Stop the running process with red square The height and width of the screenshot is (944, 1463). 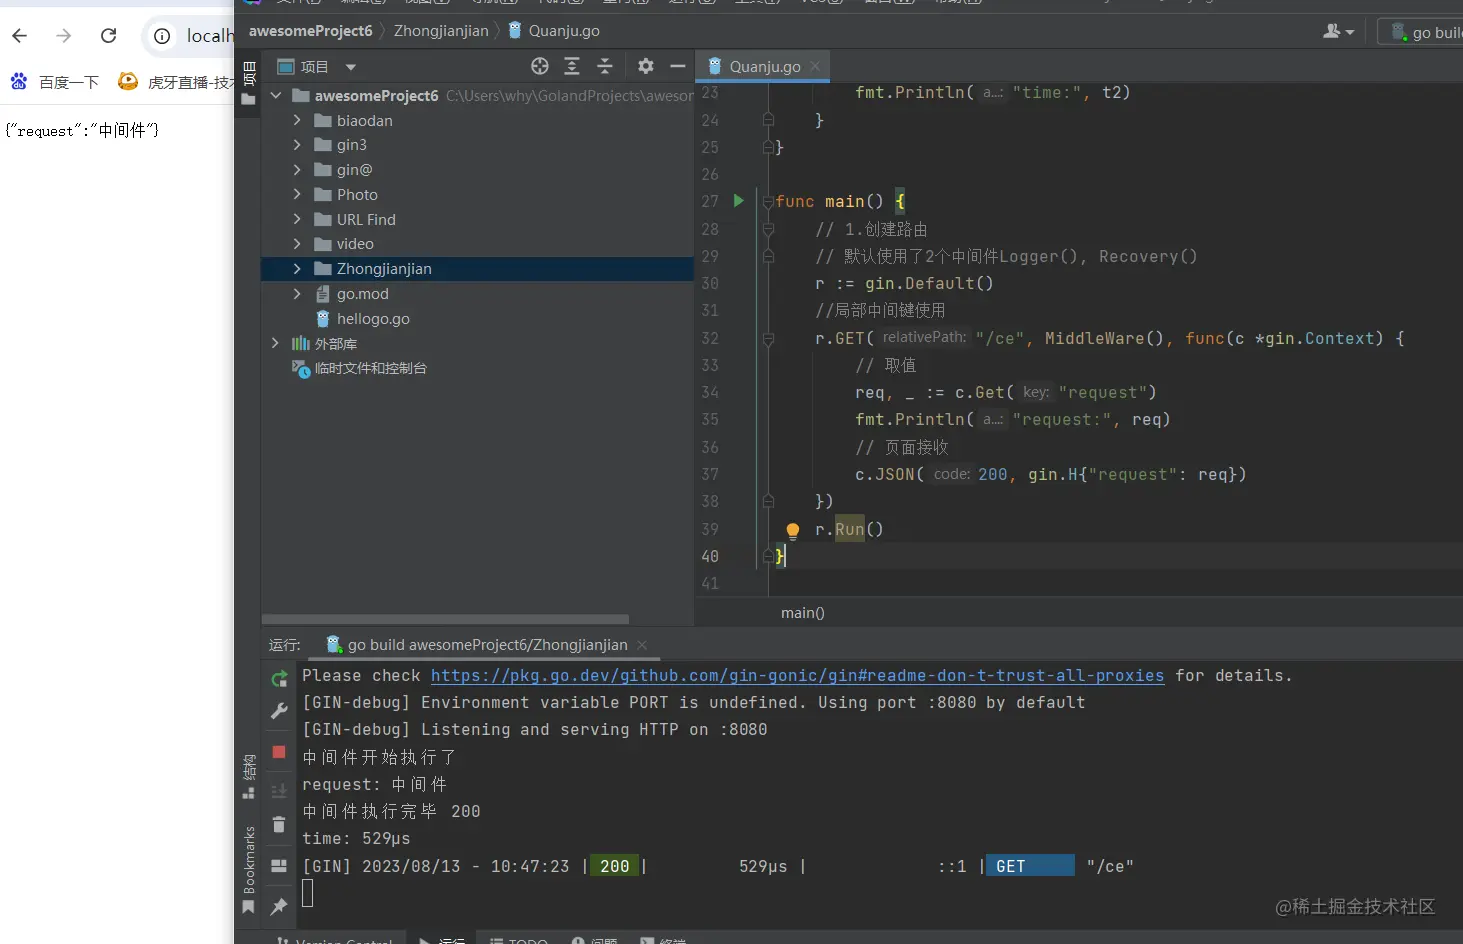(x=279, y=752)
